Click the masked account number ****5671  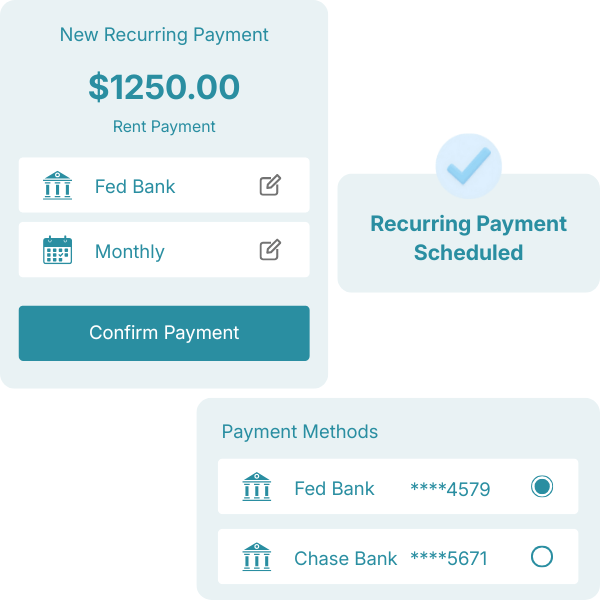click(x=449, y=558)
